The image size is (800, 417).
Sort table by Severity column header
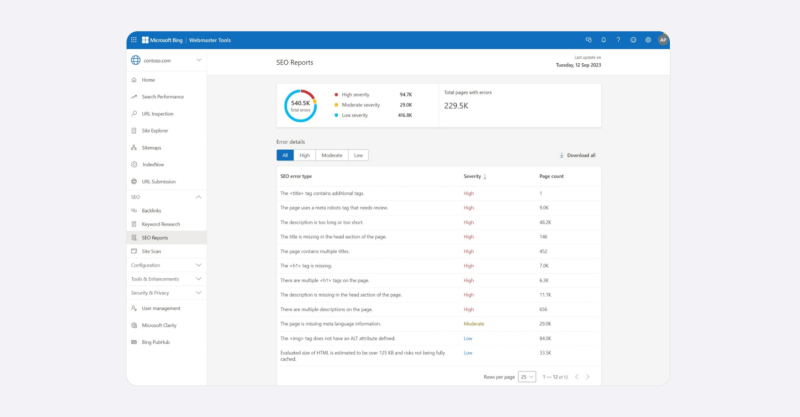tap(474, 176)
